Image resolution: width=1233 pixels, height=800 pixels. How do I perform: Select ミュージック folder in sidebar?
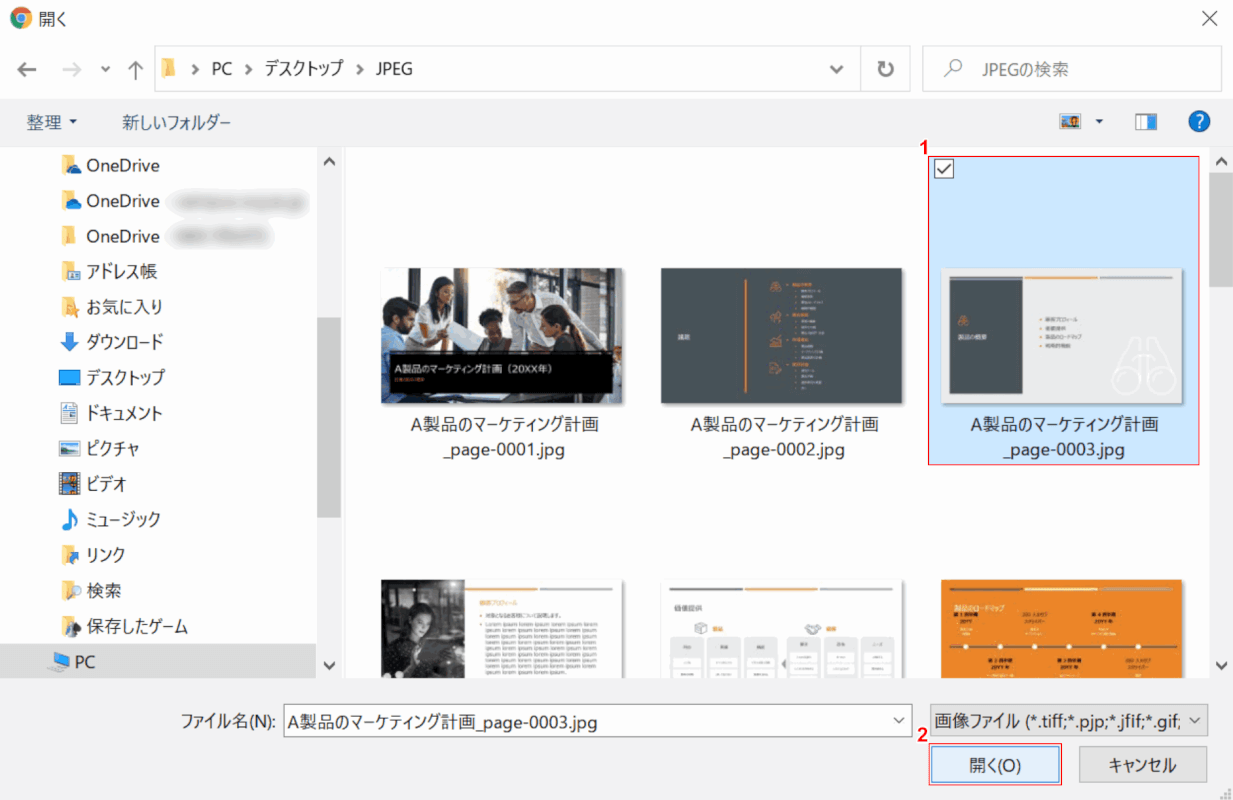[x=123, y=519]
